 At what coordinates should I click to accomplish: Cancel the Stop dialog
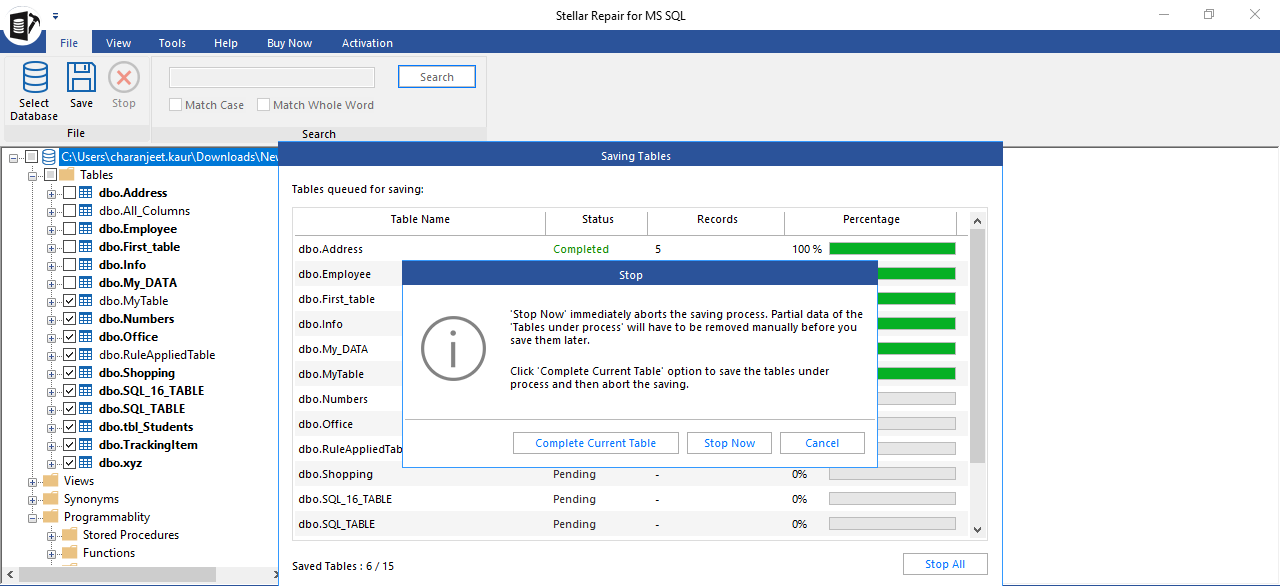point(822,443)
